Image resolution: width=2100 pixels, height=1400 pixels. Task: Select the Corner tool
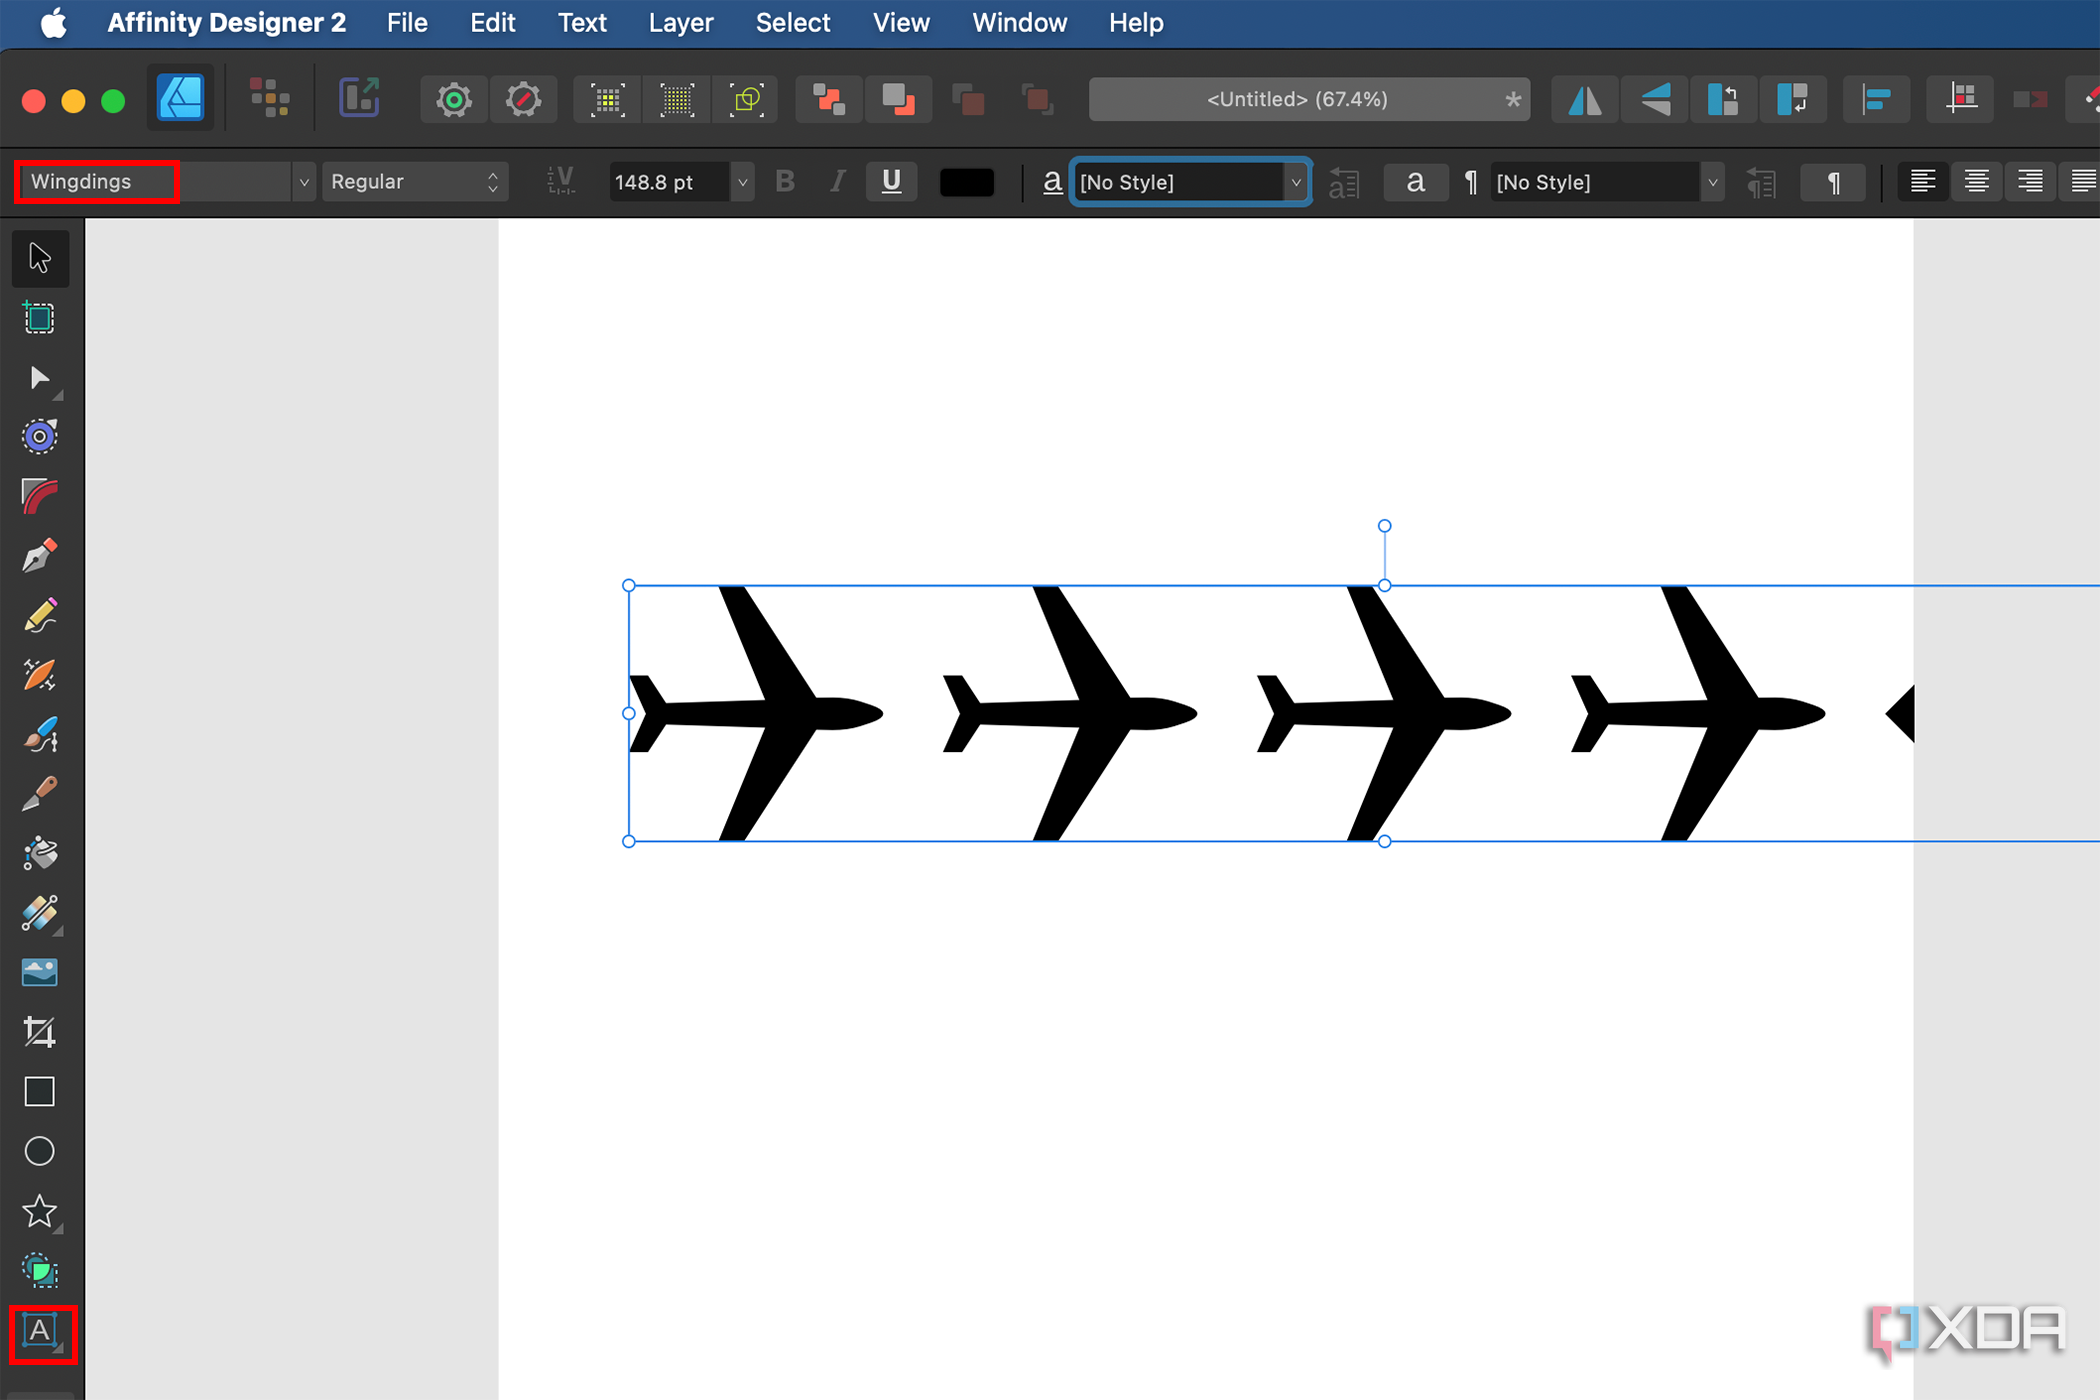pyautogui.click(x=40, y=496)
